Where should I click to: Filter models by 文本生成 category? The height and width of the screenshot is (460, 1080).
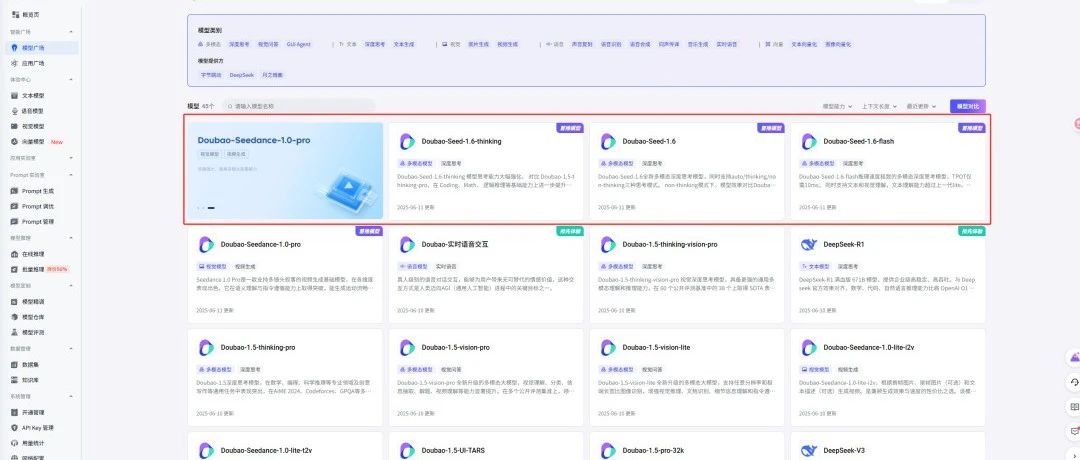tap(404, 44)
